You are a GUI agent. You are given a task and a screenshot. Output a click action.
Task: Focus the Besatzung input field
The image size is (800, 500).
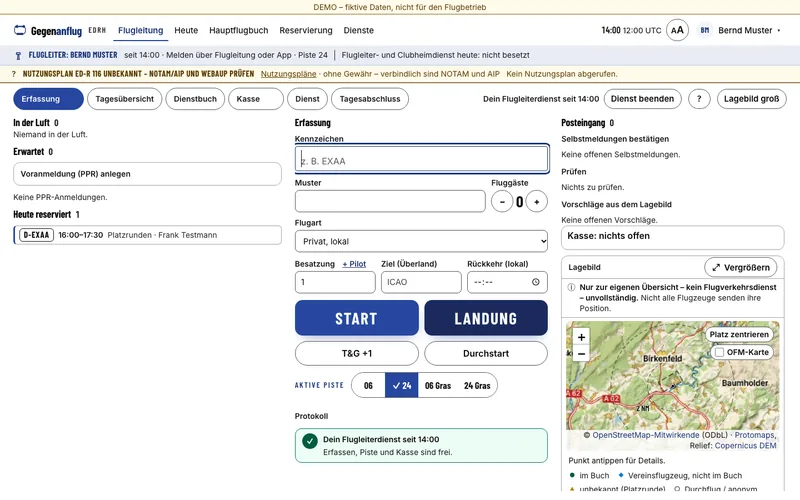(335, 282)
